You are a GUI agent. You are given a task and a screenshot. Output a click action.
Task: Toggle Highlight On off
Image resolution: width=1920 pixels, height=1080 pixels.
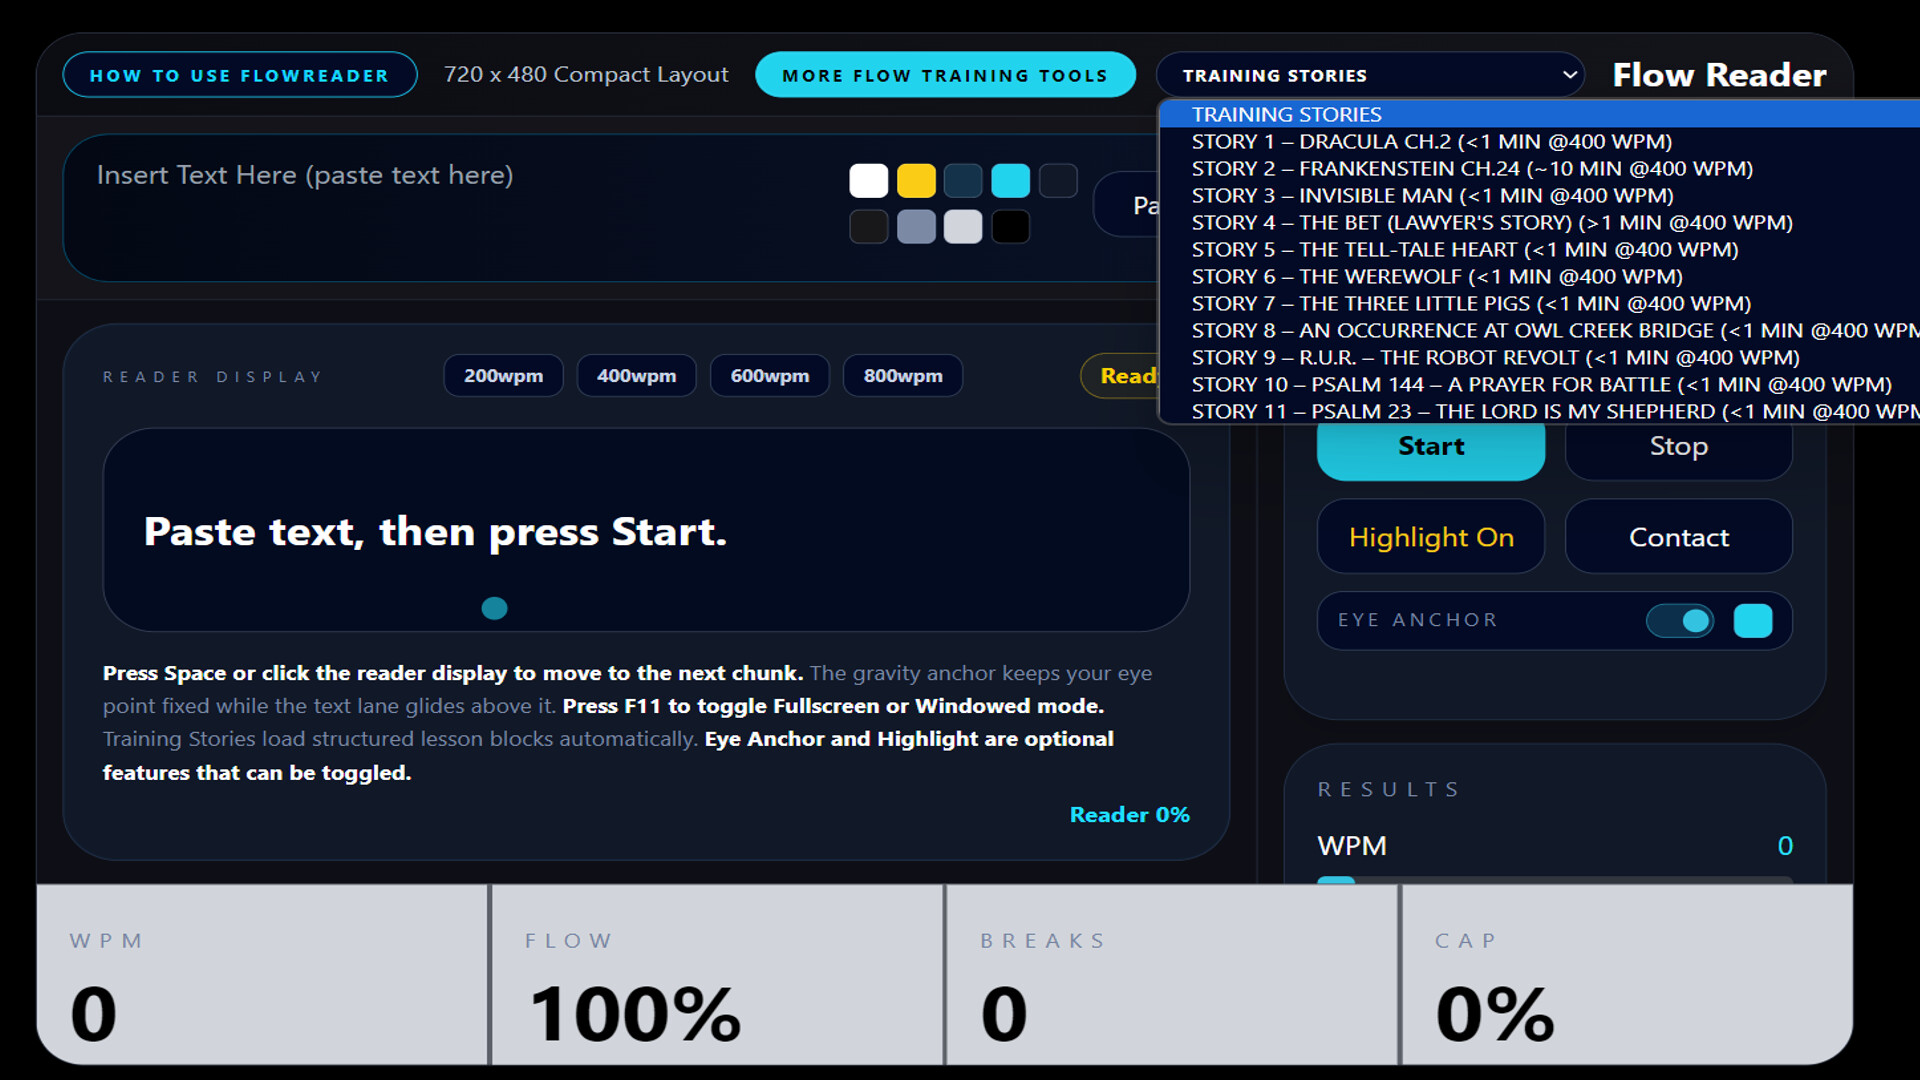coord(1430,537)
